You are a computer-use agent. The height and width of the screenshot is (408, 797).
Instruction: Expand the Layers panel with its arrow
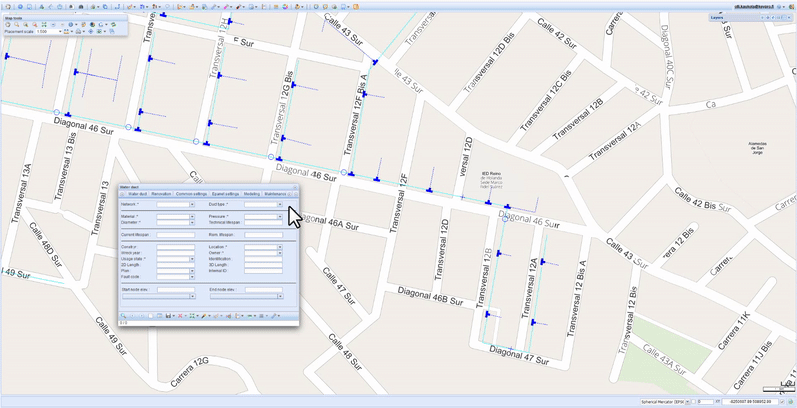[789, 18]
